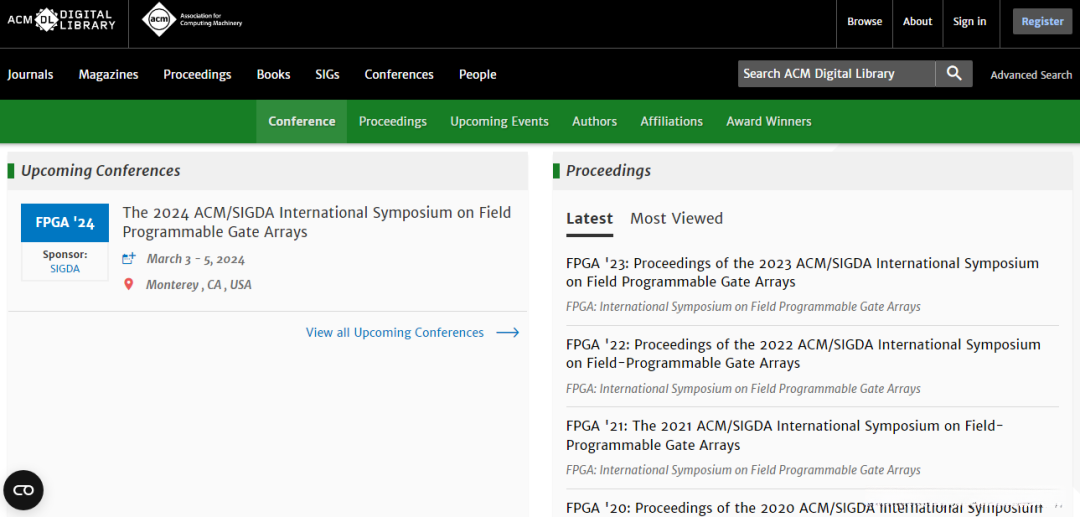Viewport: 1080px width, 517px height.
Task: Open the Advanced Search link
Action: pyautogui.click(x=1031, y=75)
